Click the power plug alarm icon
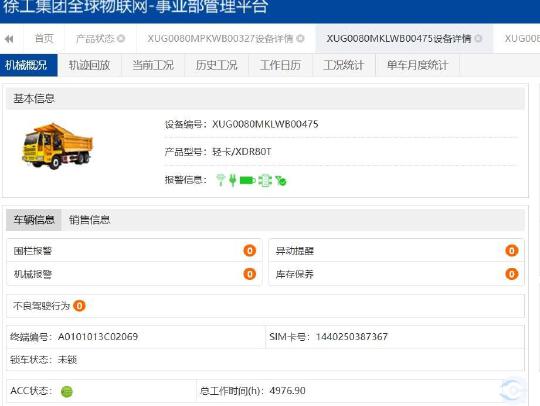Screen dimensions: 540x406 click(232, 180)
